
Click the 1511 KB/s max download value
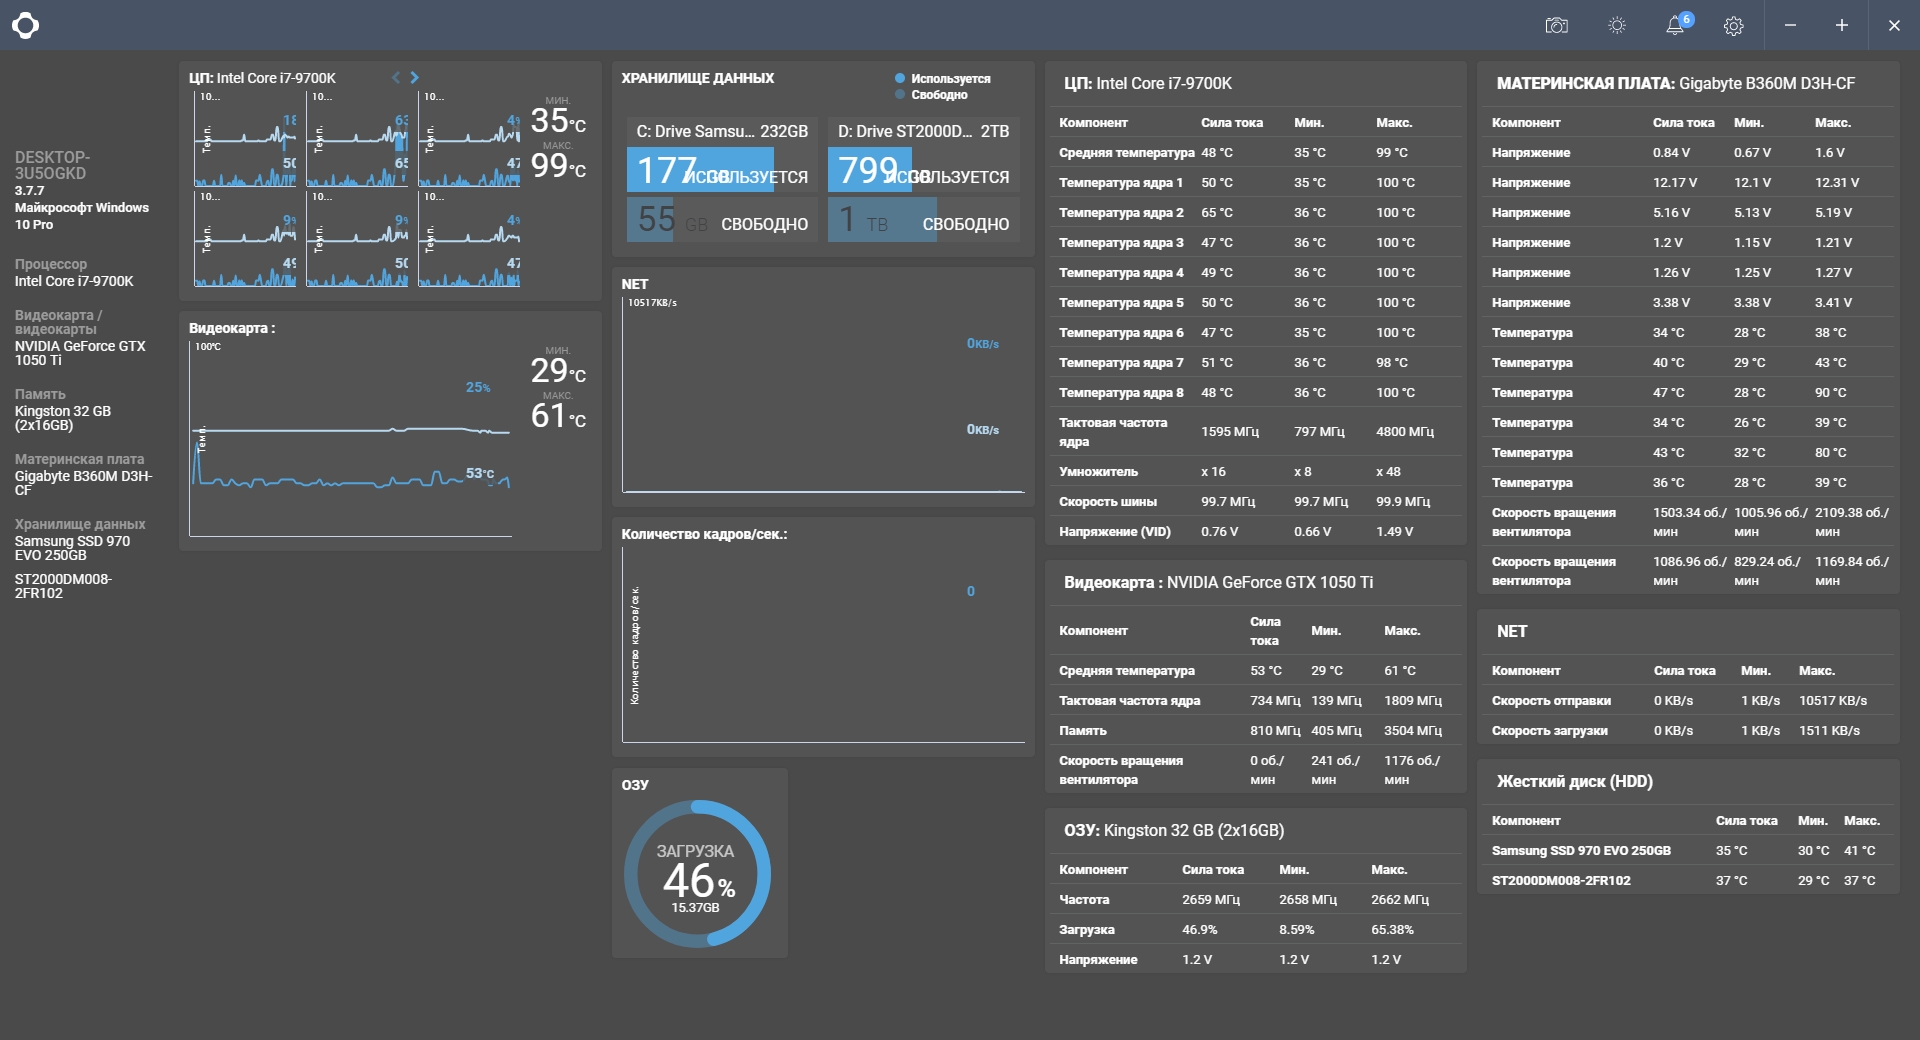click(x=1830, y=731)
